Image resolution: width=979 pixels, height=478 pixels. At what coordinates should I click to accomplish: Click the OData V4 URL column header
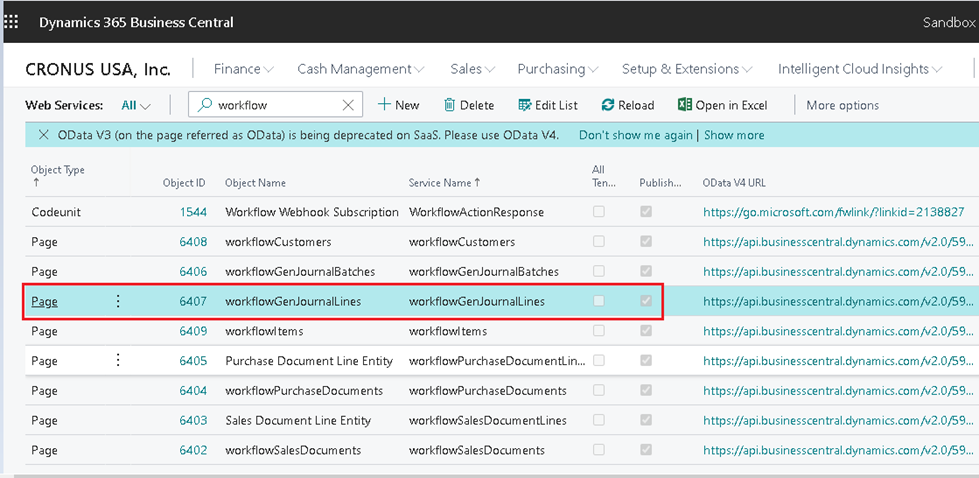point(734,183)
